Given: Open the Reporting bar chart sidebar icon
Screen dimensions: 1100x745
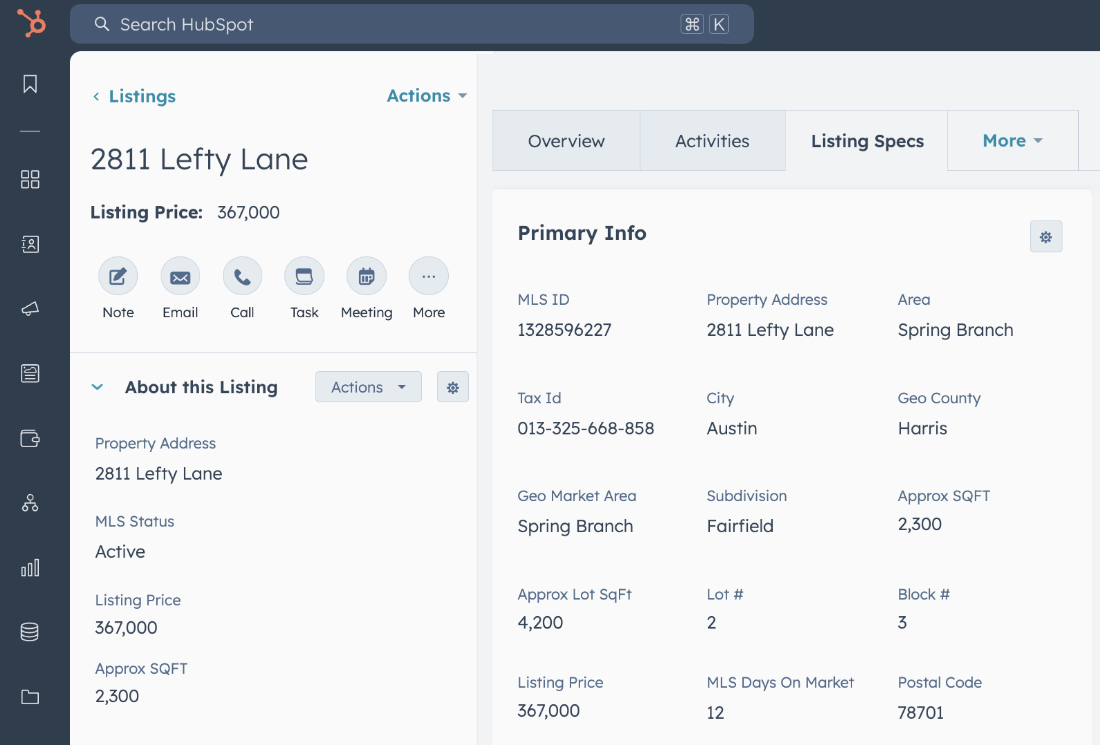Looking at the screenshot, I should click(x=30, y=568).
